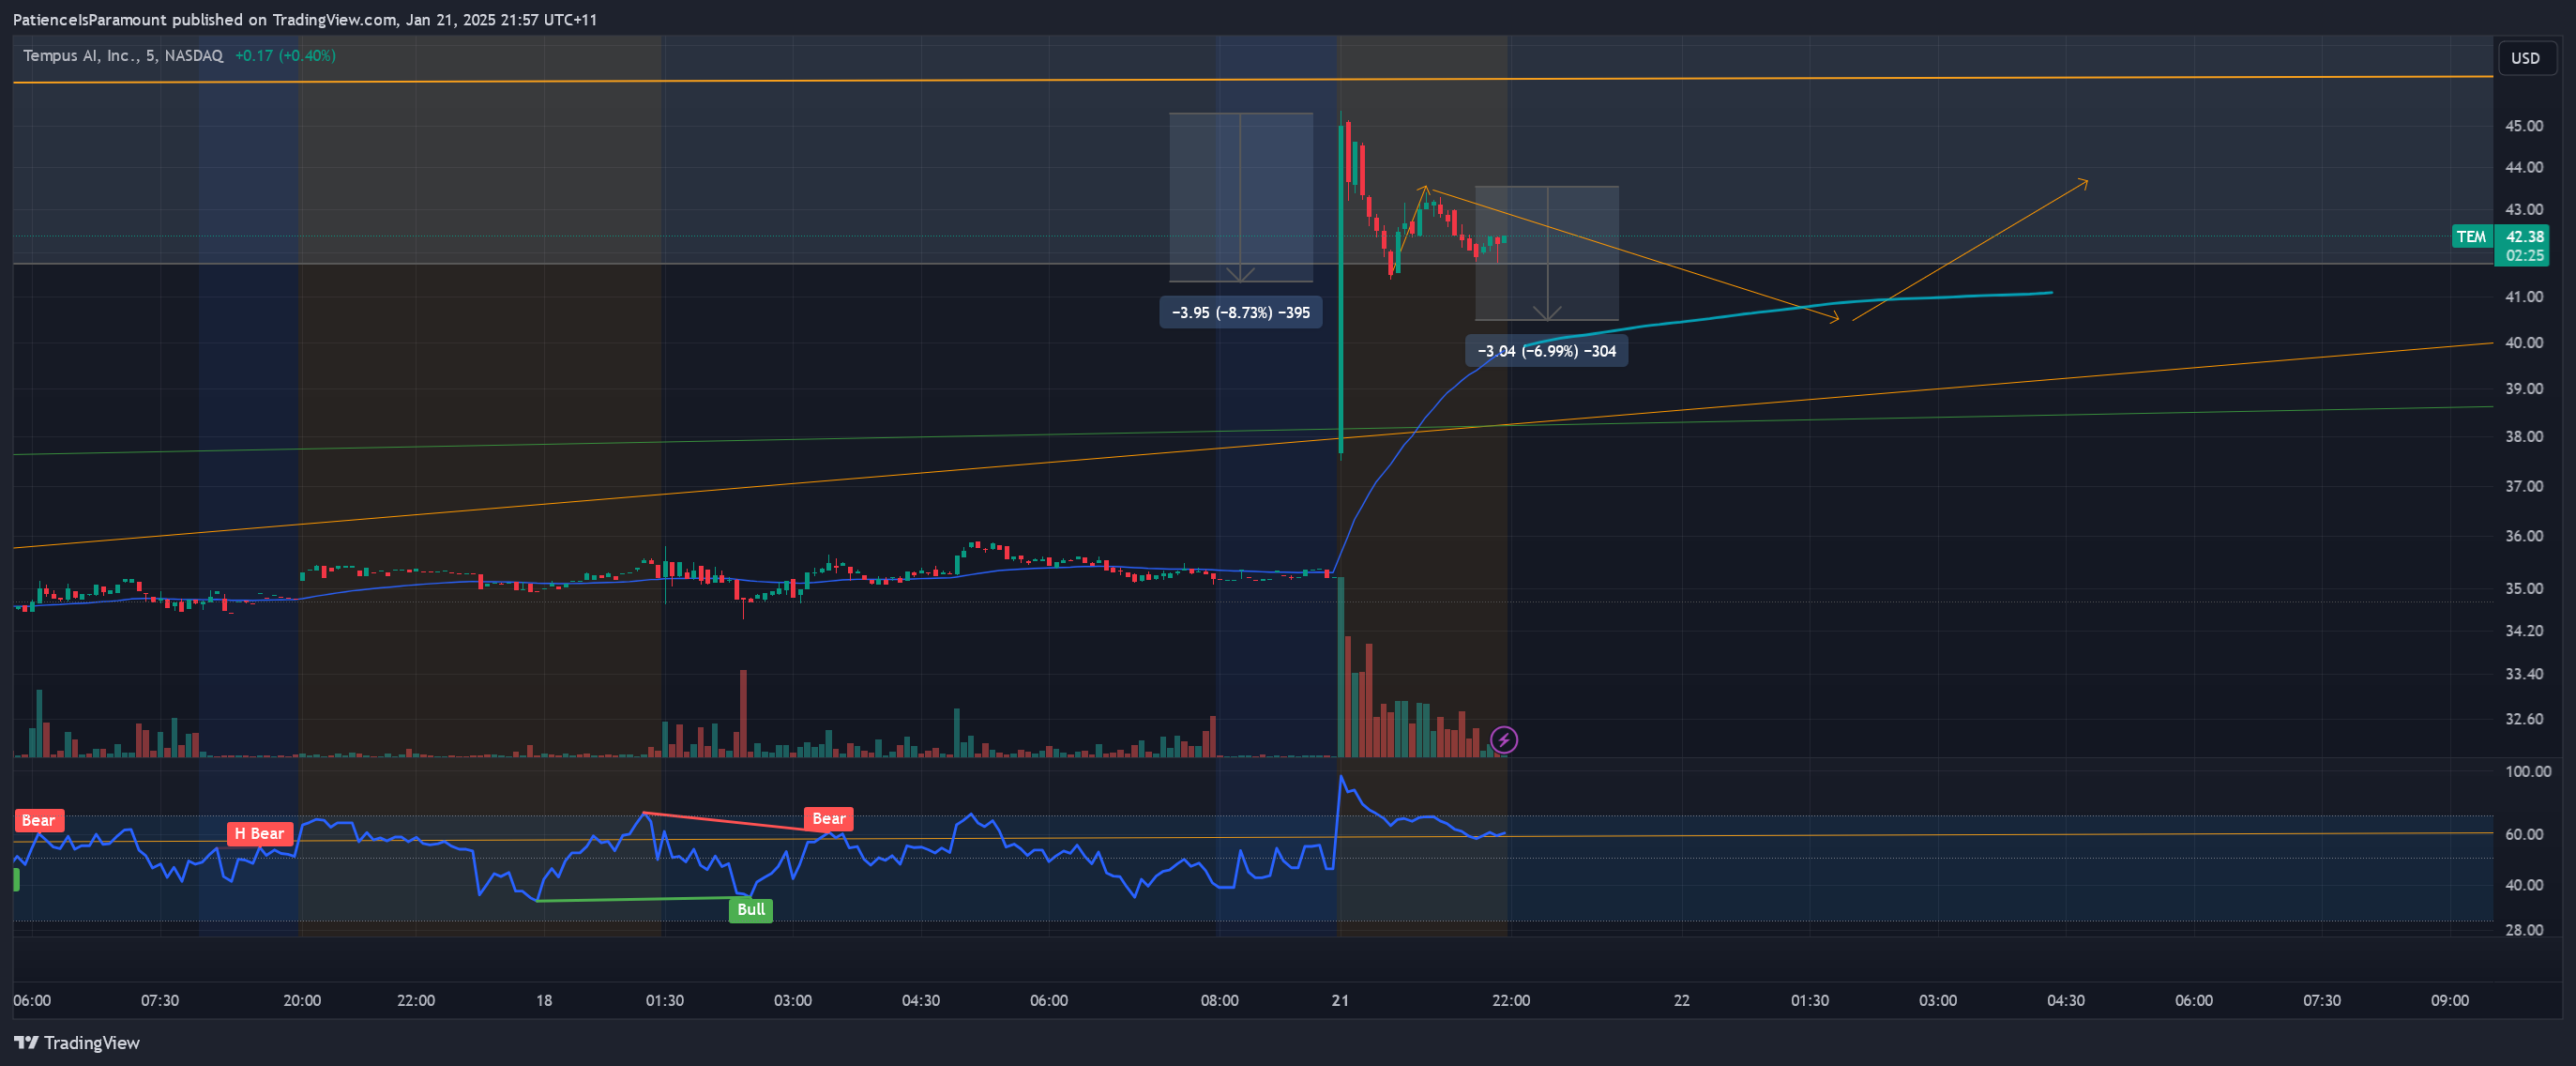Open the USD currency selector
The image size is (2576, 1066).
(2525, 58)
